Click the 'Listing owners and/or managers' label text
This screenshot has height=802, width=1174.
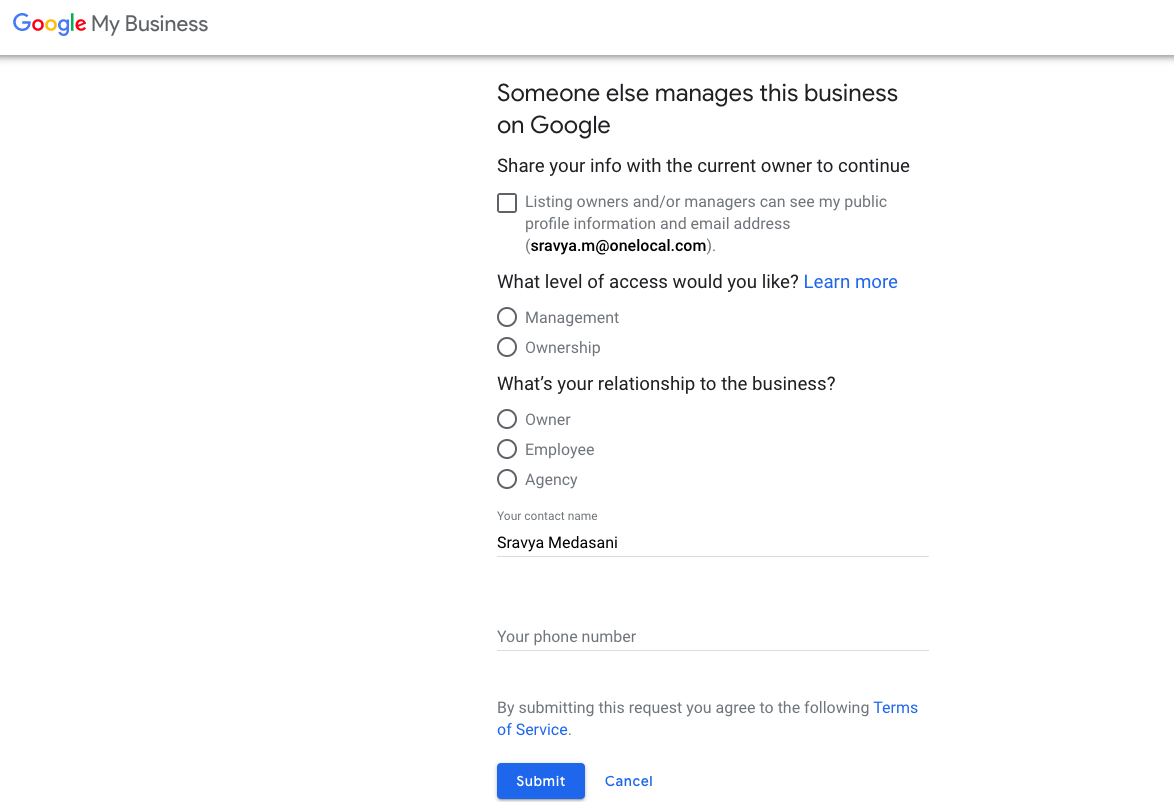coord(705,202)
